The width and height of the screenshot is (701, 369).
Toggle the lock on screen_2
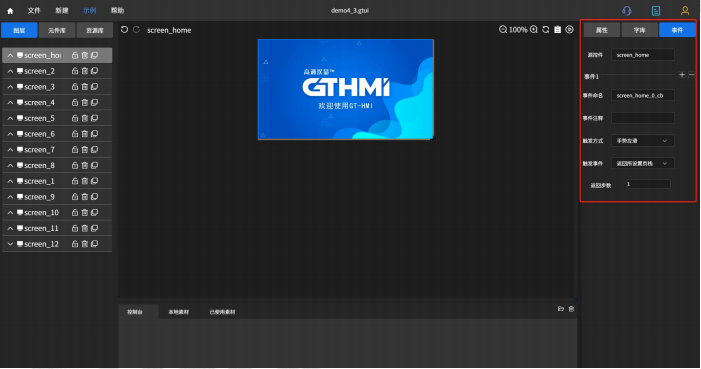coord(75,71)
